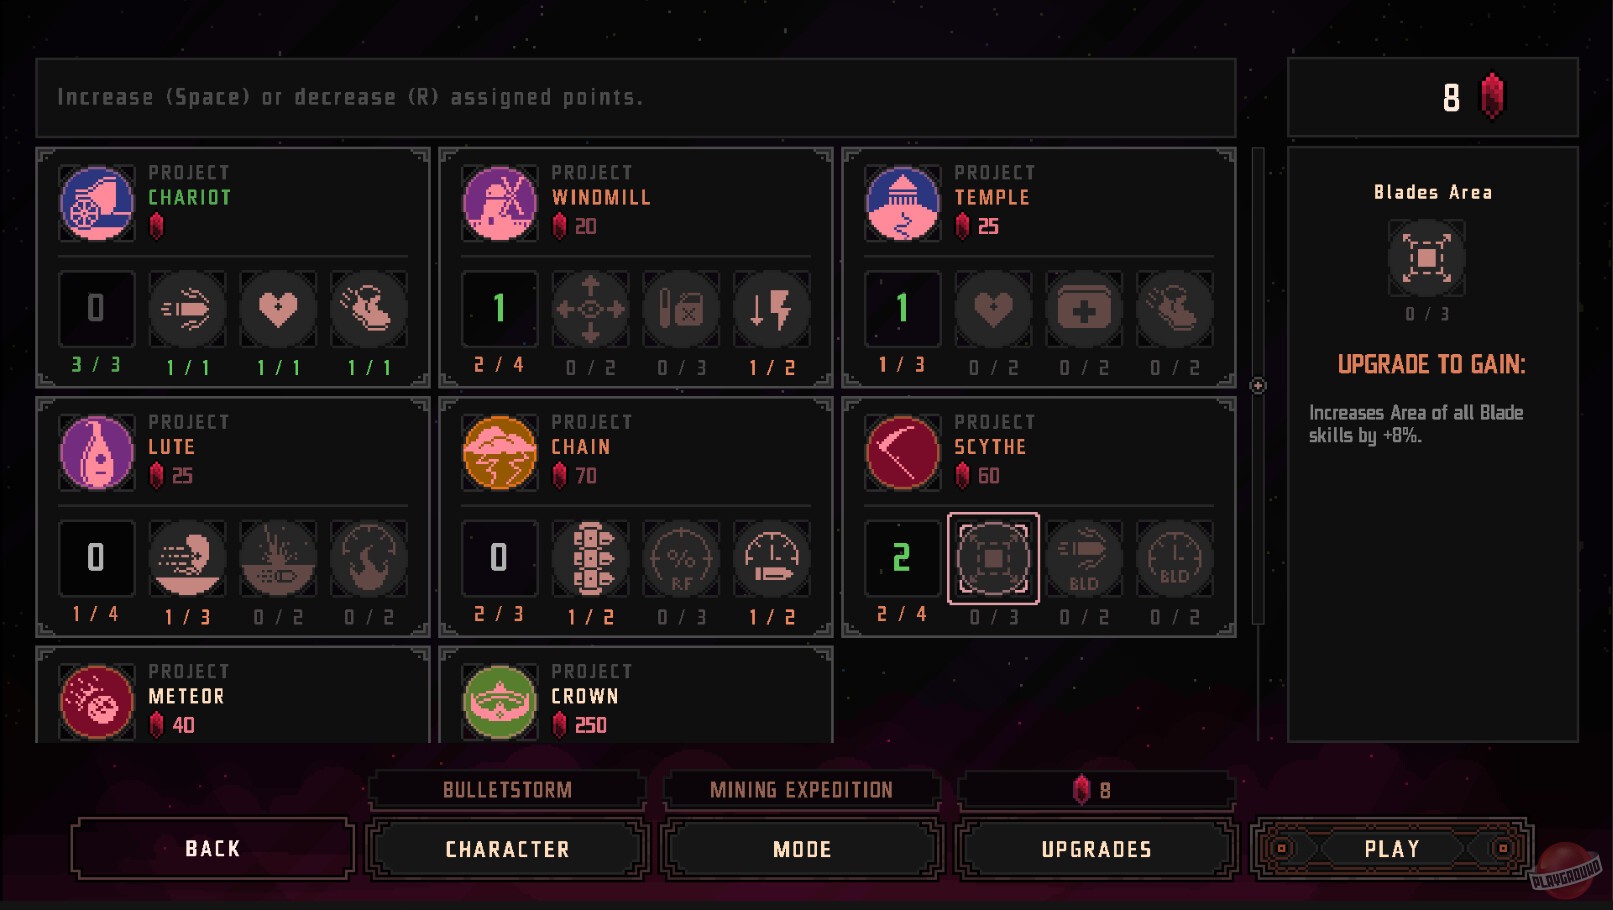Select the Project Windmill emblem

(x=500, y=204)
